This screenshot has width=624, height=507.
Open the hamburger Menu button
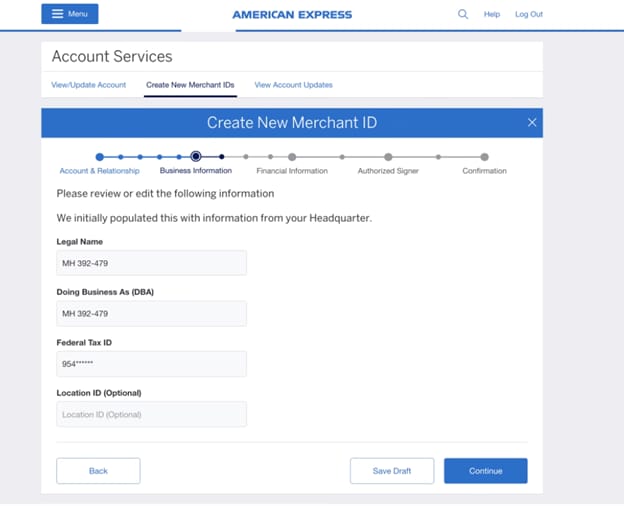point(70,14)
